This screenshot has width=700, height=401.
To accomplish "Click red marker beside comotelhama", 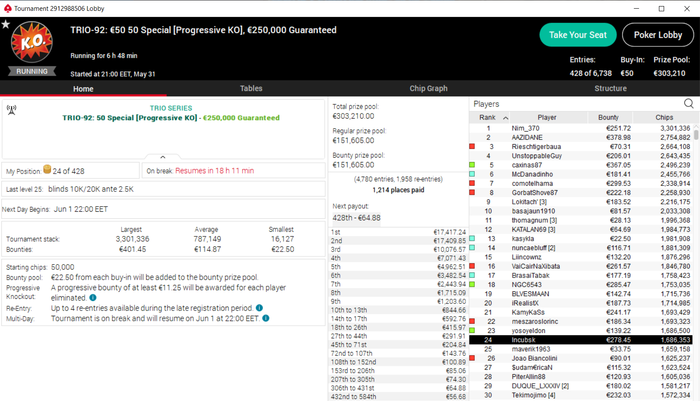I will [x=472, y=183].
